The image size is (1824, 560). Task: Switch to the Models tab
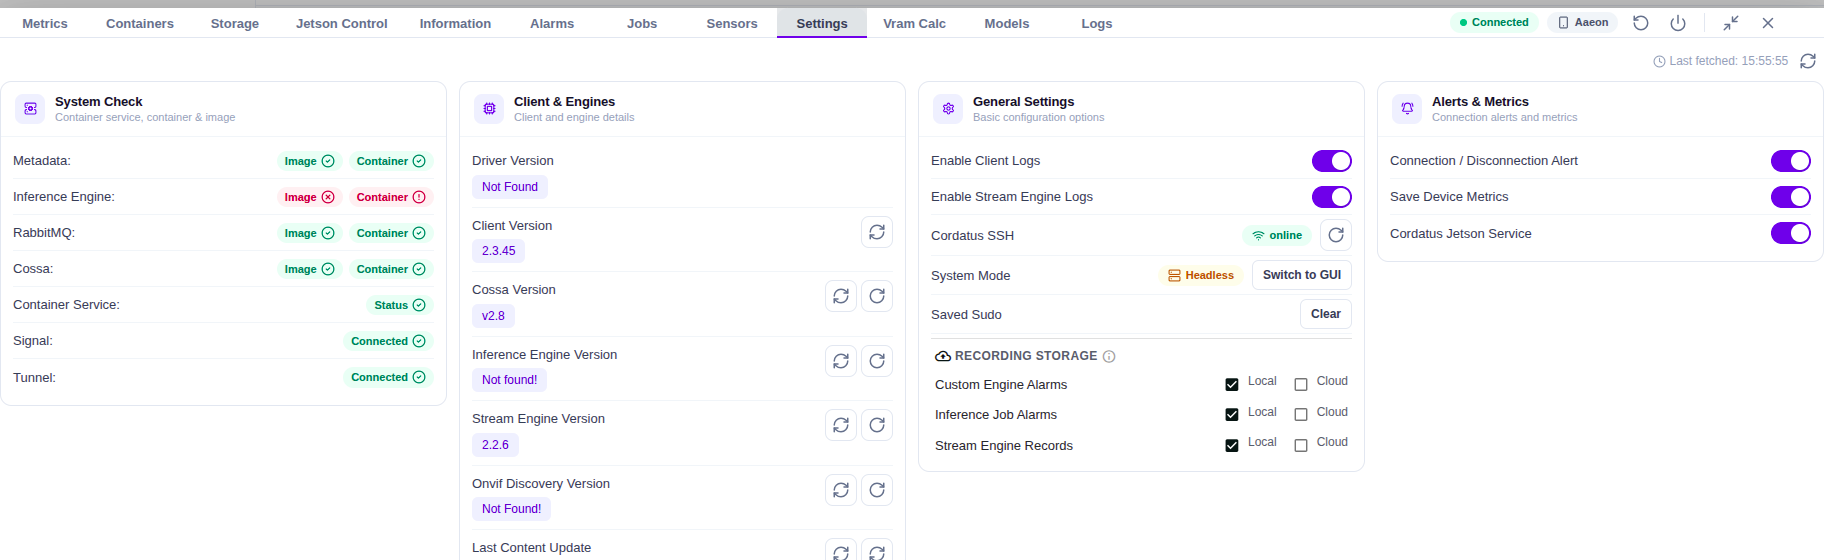click(x=1007, y=23)
